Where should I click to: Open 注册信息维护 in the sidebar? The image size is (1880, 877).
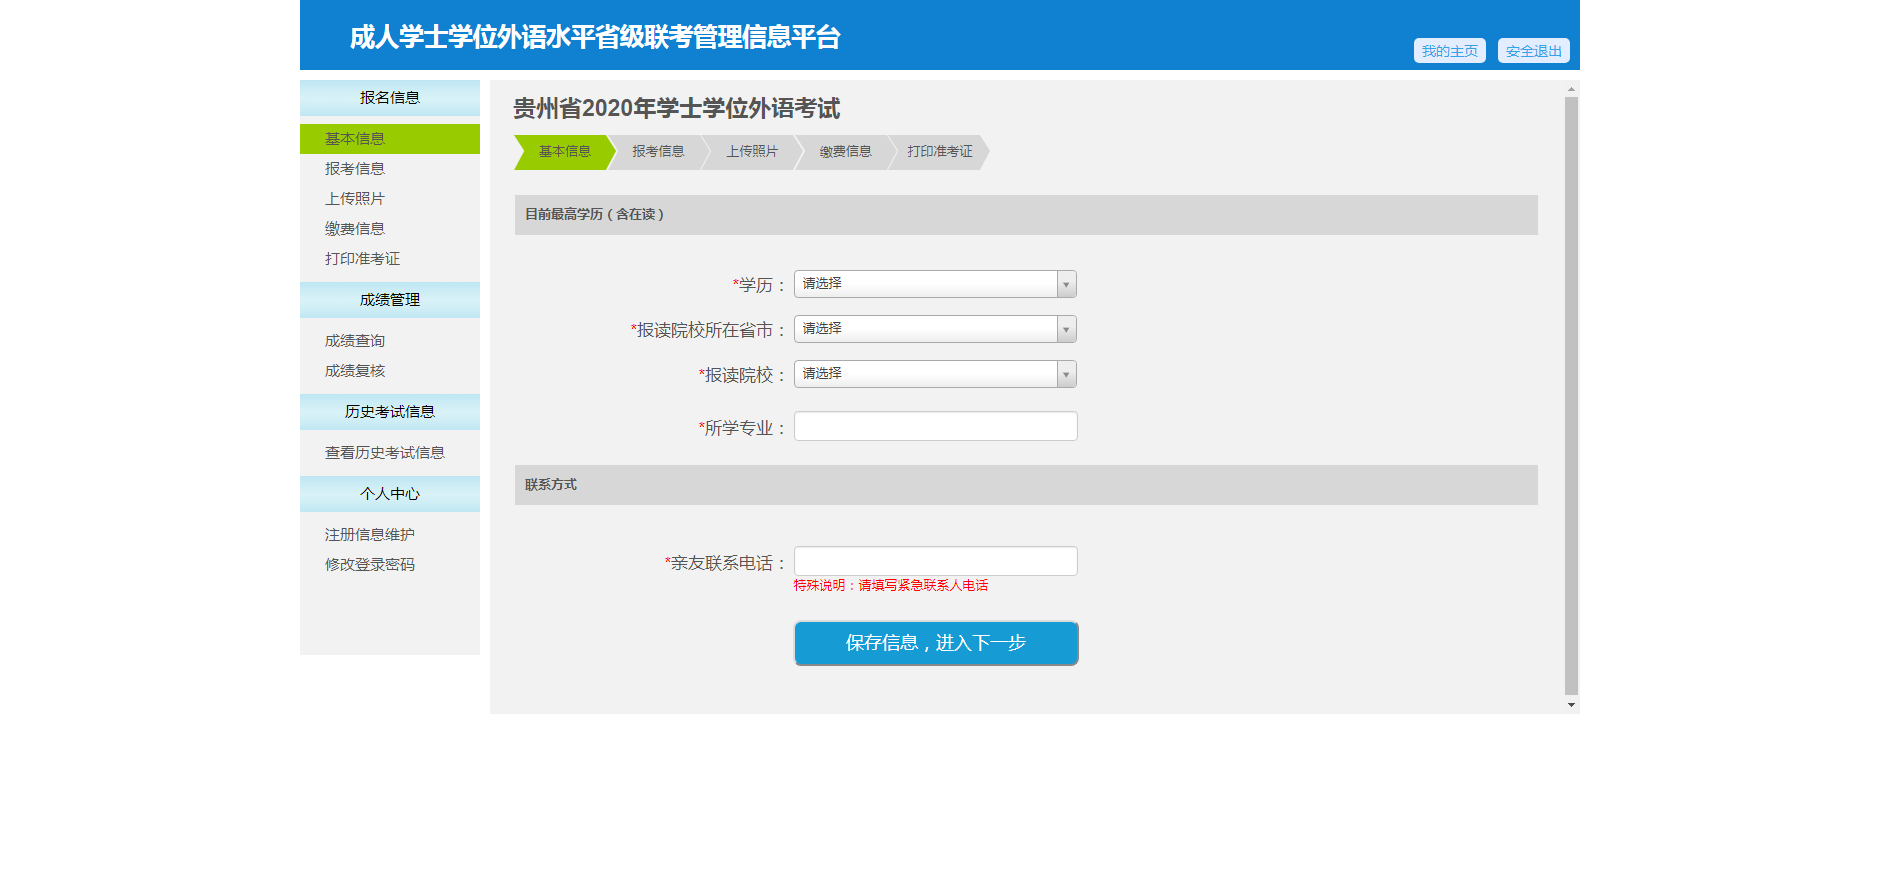click(370, 535)
